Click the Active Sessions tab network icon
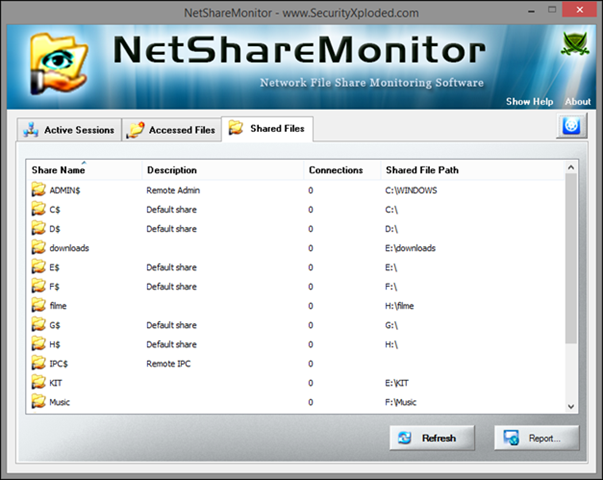603x480 pixels. tap(30, 130)
